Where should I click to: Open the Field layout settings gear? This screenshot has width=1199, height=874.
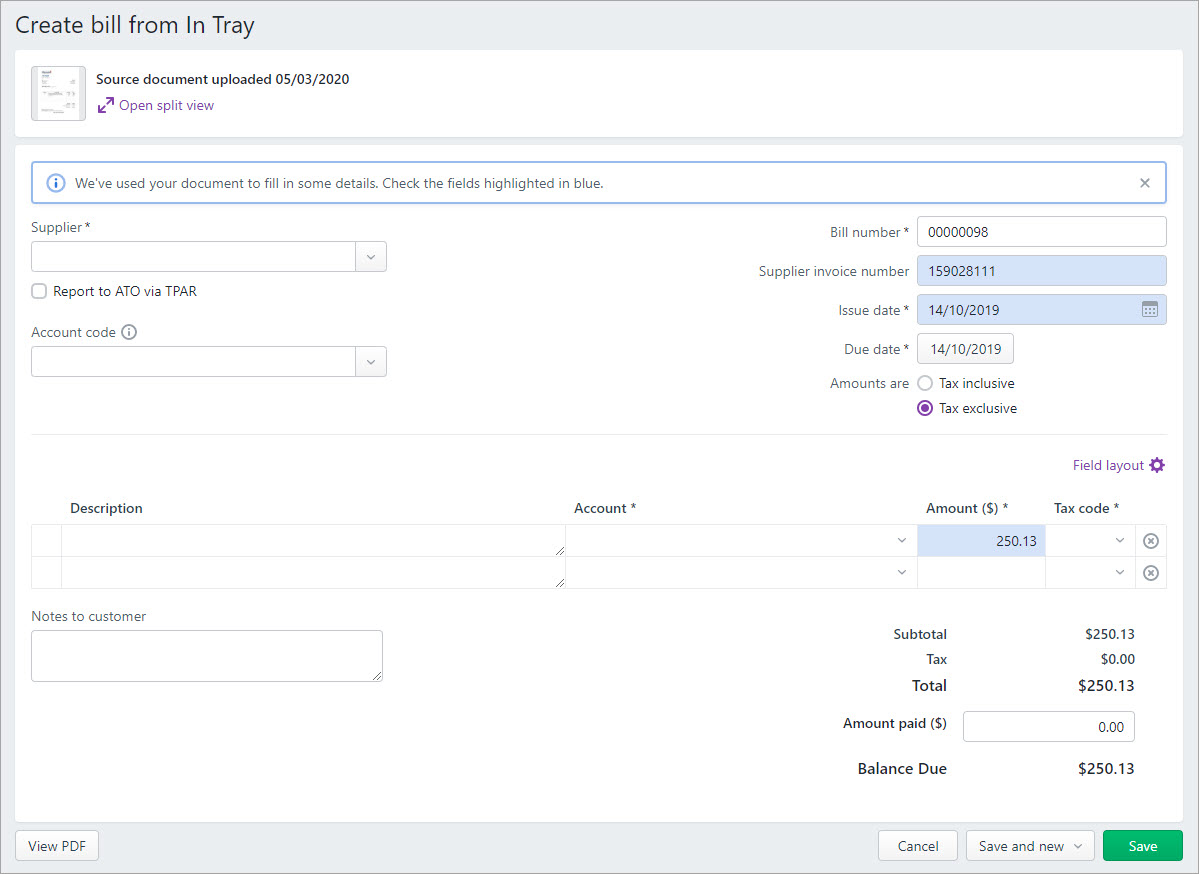click(x=1157, y=464)
